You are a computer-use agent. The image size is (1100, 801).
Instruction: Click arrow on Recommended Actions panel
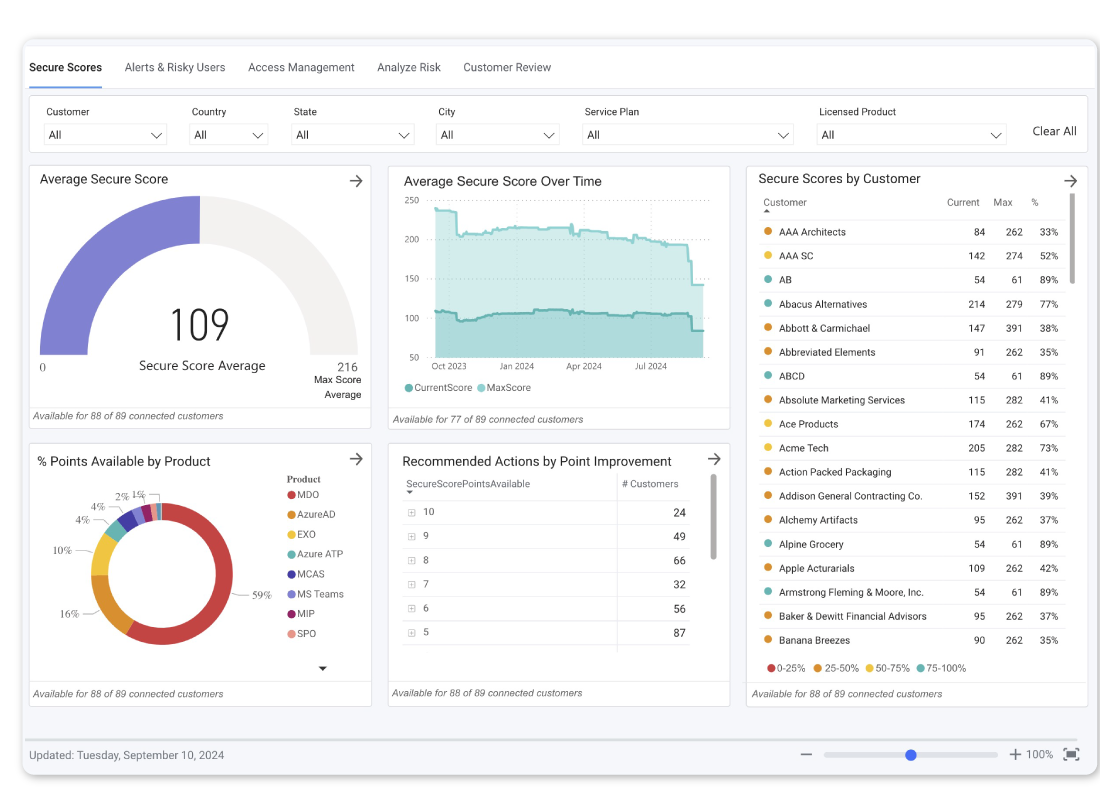(713, 459)
